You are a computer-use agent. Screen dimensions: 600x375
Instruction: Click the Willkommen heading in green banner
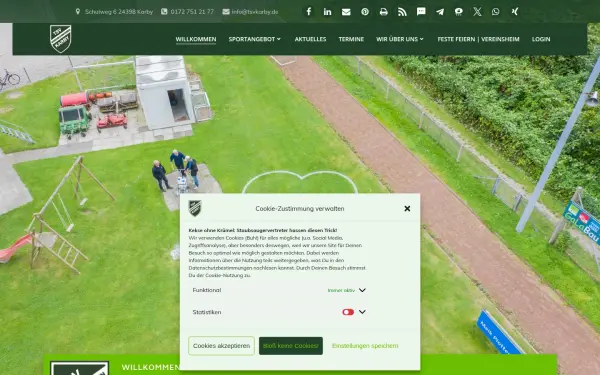click(x=151, y=367)
